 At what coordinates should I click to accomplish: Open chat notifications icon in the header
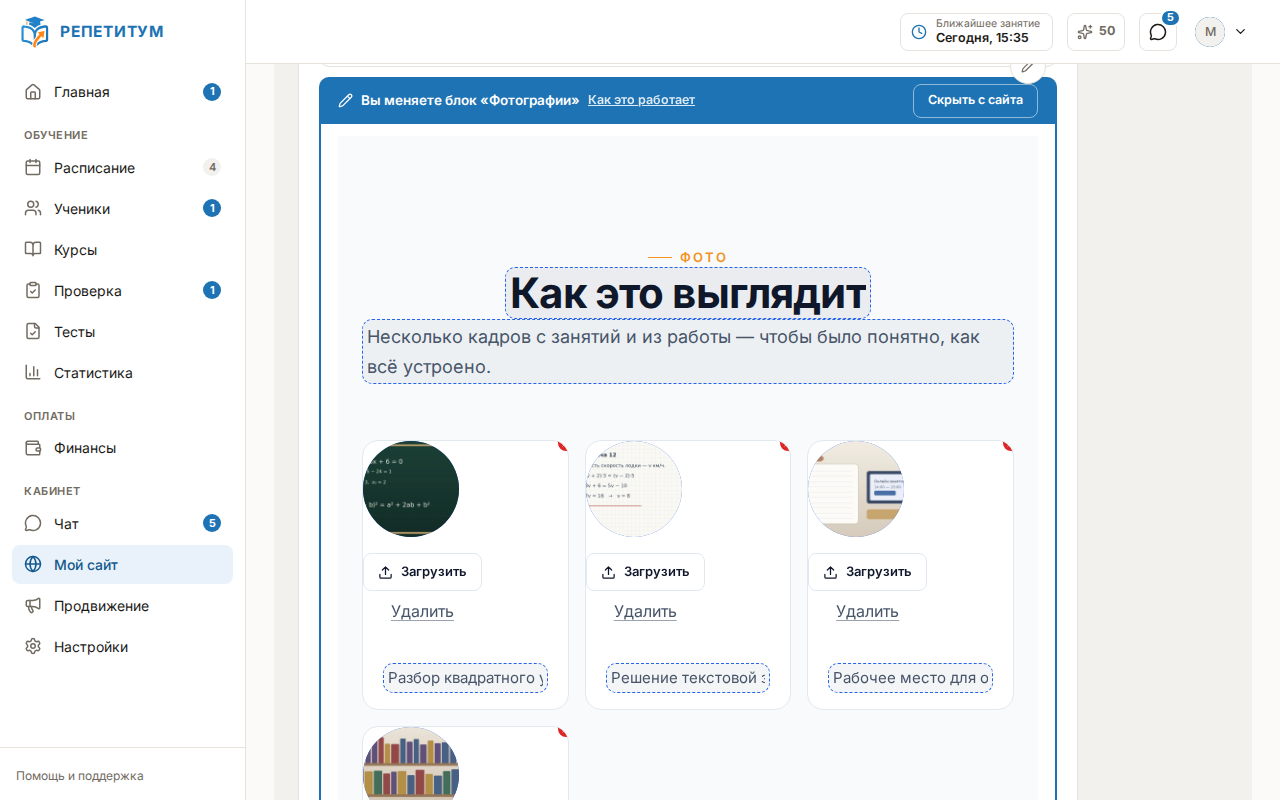click(x=1158, y=32)
